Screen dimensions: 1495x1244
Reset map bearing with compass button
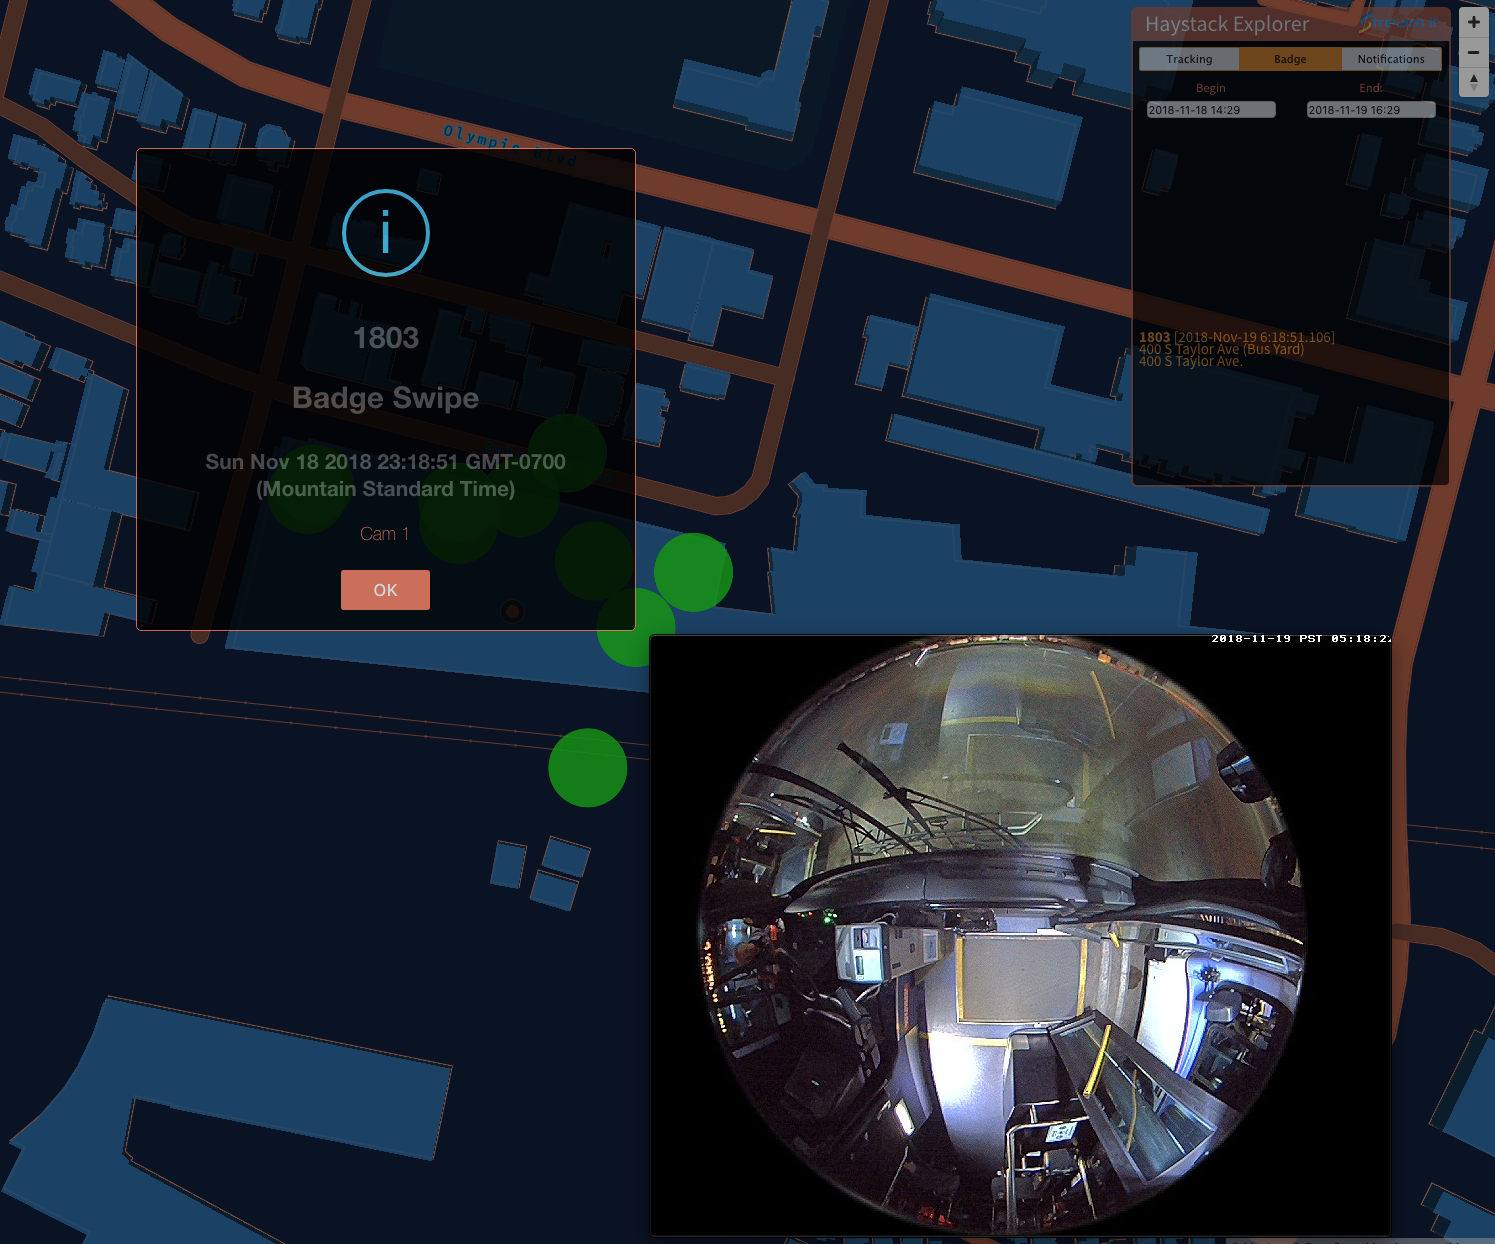point(1474,81)
